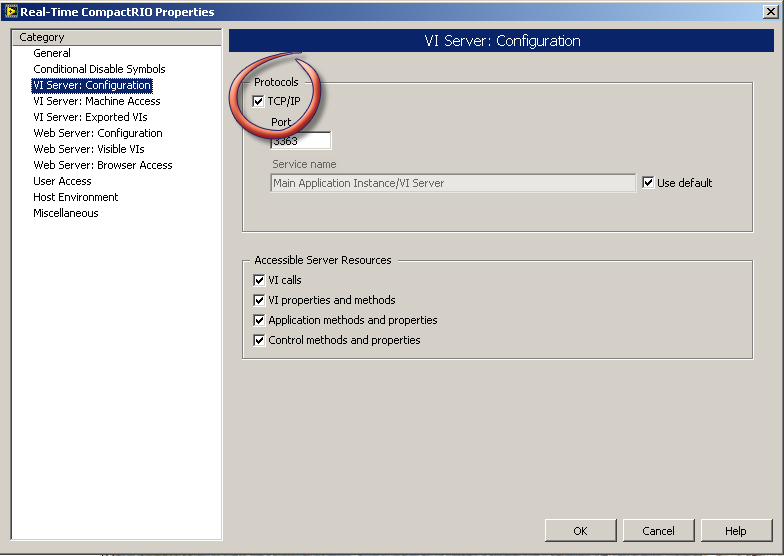Viewport: 784px width, 556px height.
Task: Toggle the VI calls checkbox
Action: coord(259,280)
